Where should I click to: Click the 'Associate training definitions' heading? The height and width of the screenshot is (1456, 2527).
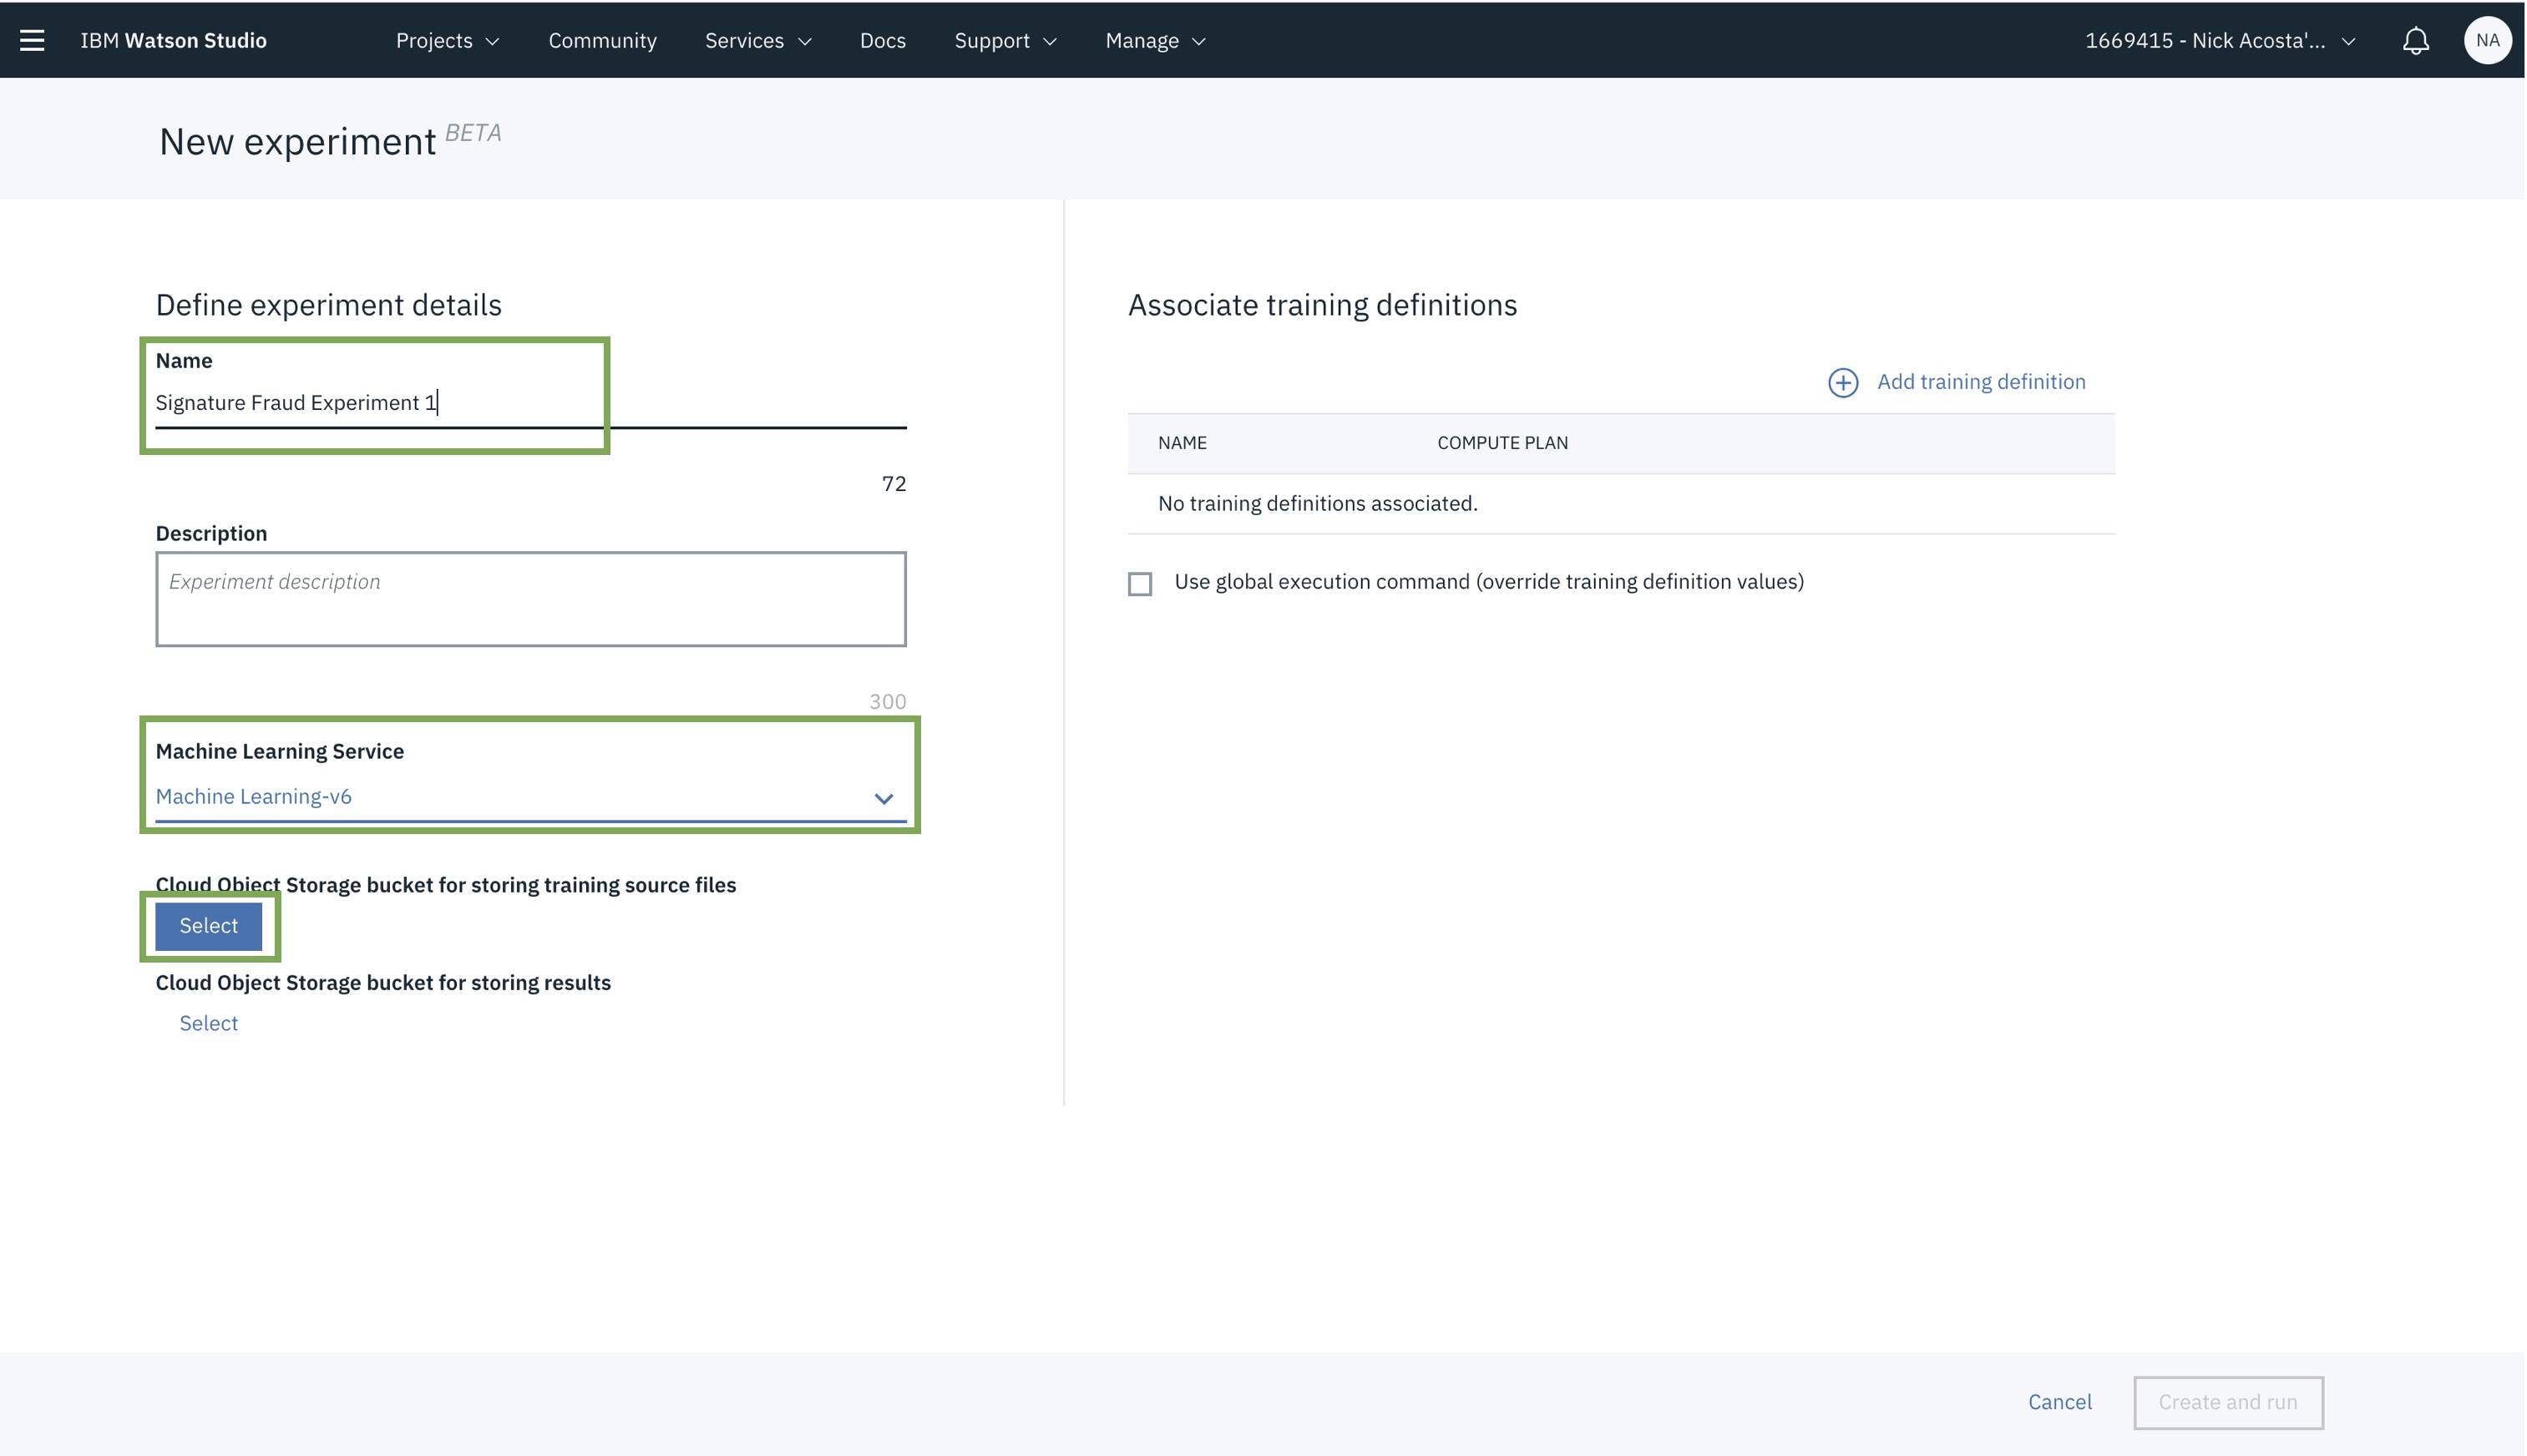pyautogui.click(x=1322, y=305)
